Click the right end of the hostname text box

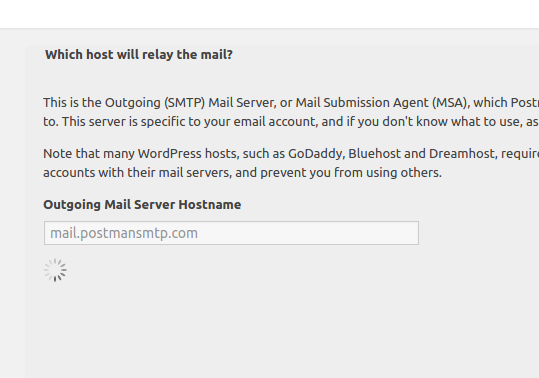click(x=409, y=233)
